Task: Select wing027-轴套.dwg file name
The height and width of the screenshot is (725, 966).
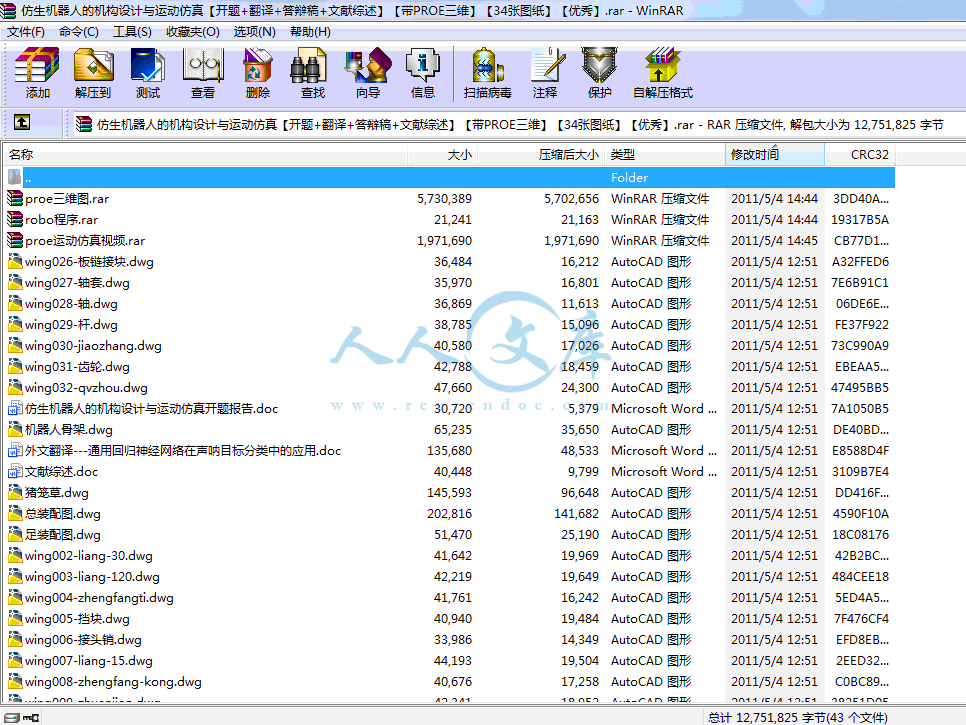Action: pyautogui.click(x=78, y=283)
